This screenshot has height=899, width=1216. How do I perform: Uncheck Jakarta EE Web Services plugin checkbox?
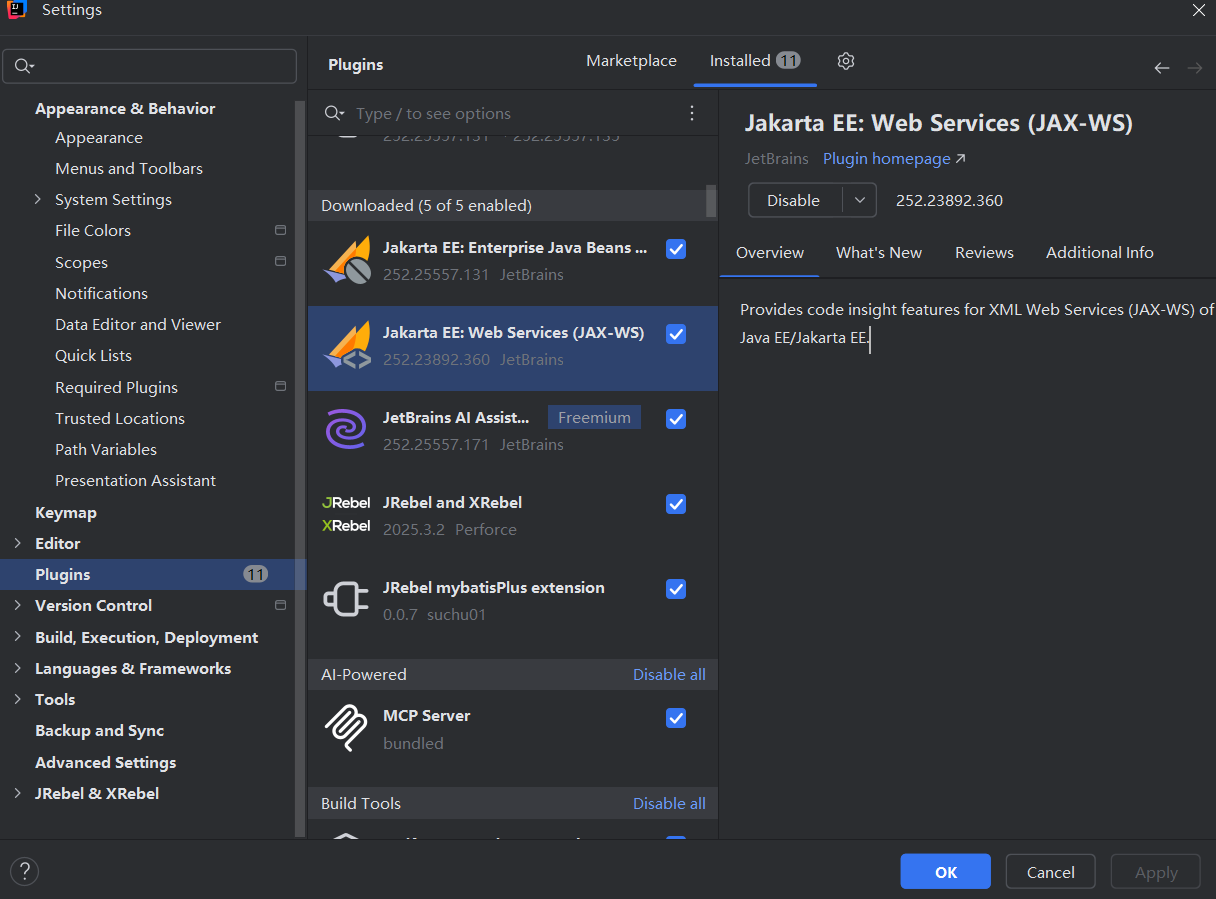coord(676,333)
